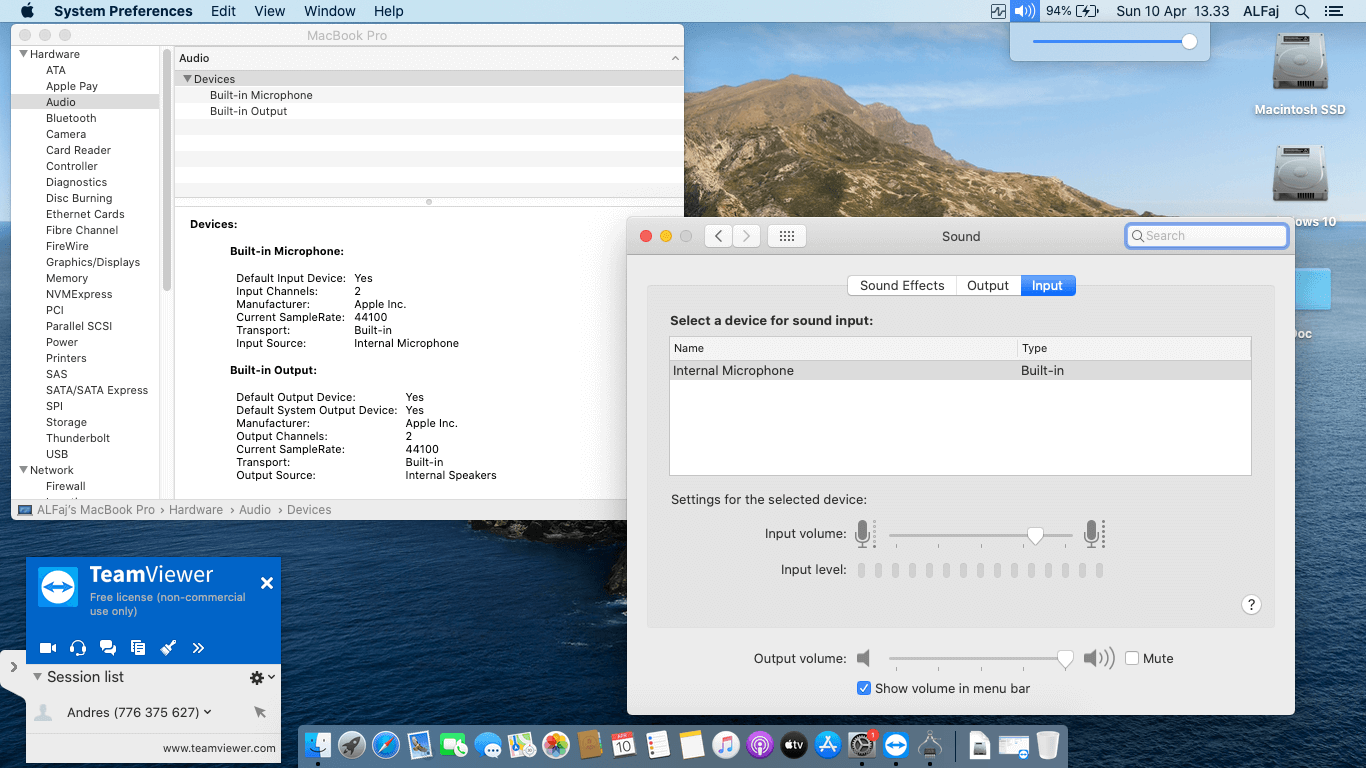Open the Window menu in menu bar

[329, 11]
